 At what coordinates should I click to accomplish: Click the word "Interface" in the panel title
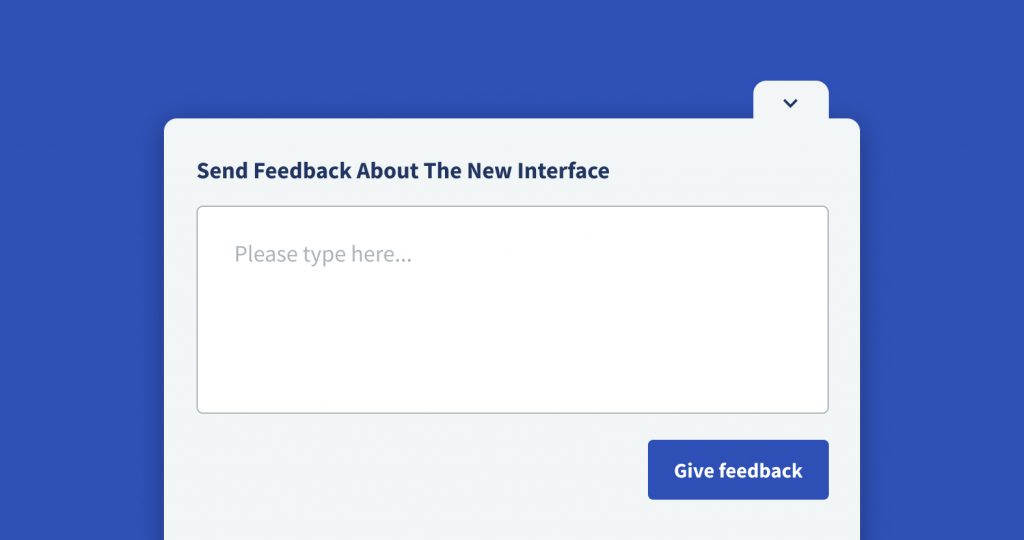(563, 170)
